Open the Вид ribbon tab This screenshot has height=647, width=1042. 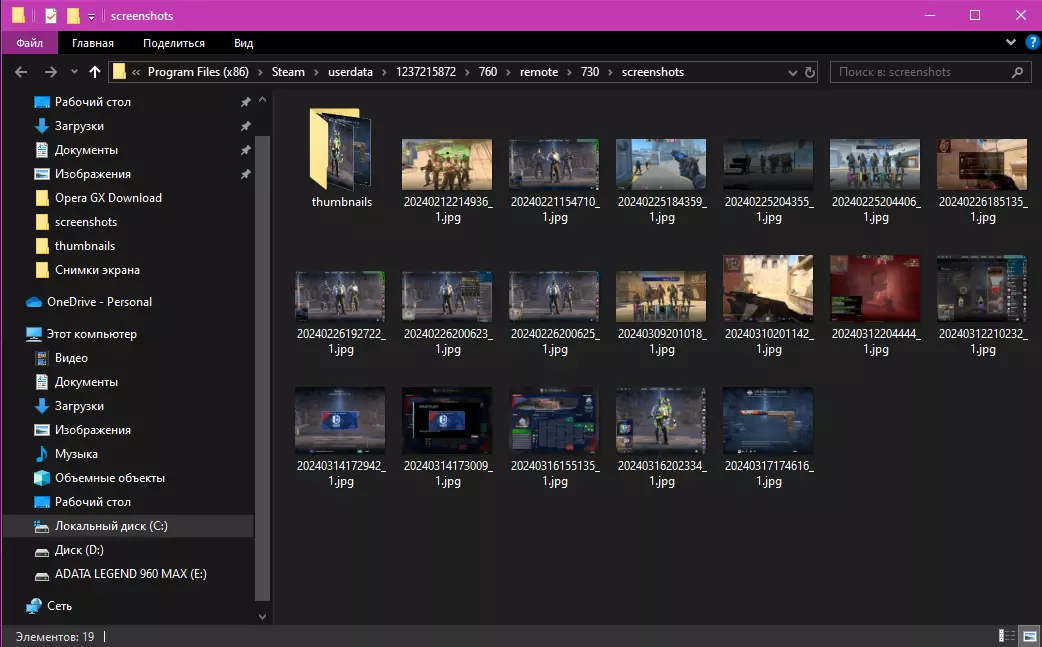243,43
